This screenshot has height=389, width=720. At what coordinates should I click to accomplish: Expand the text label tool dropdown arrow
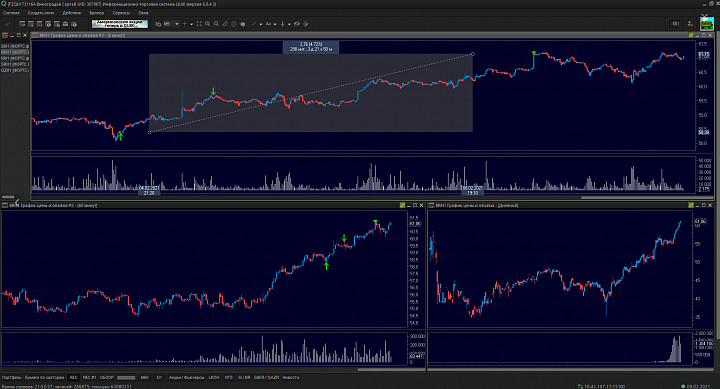[275, 24]
